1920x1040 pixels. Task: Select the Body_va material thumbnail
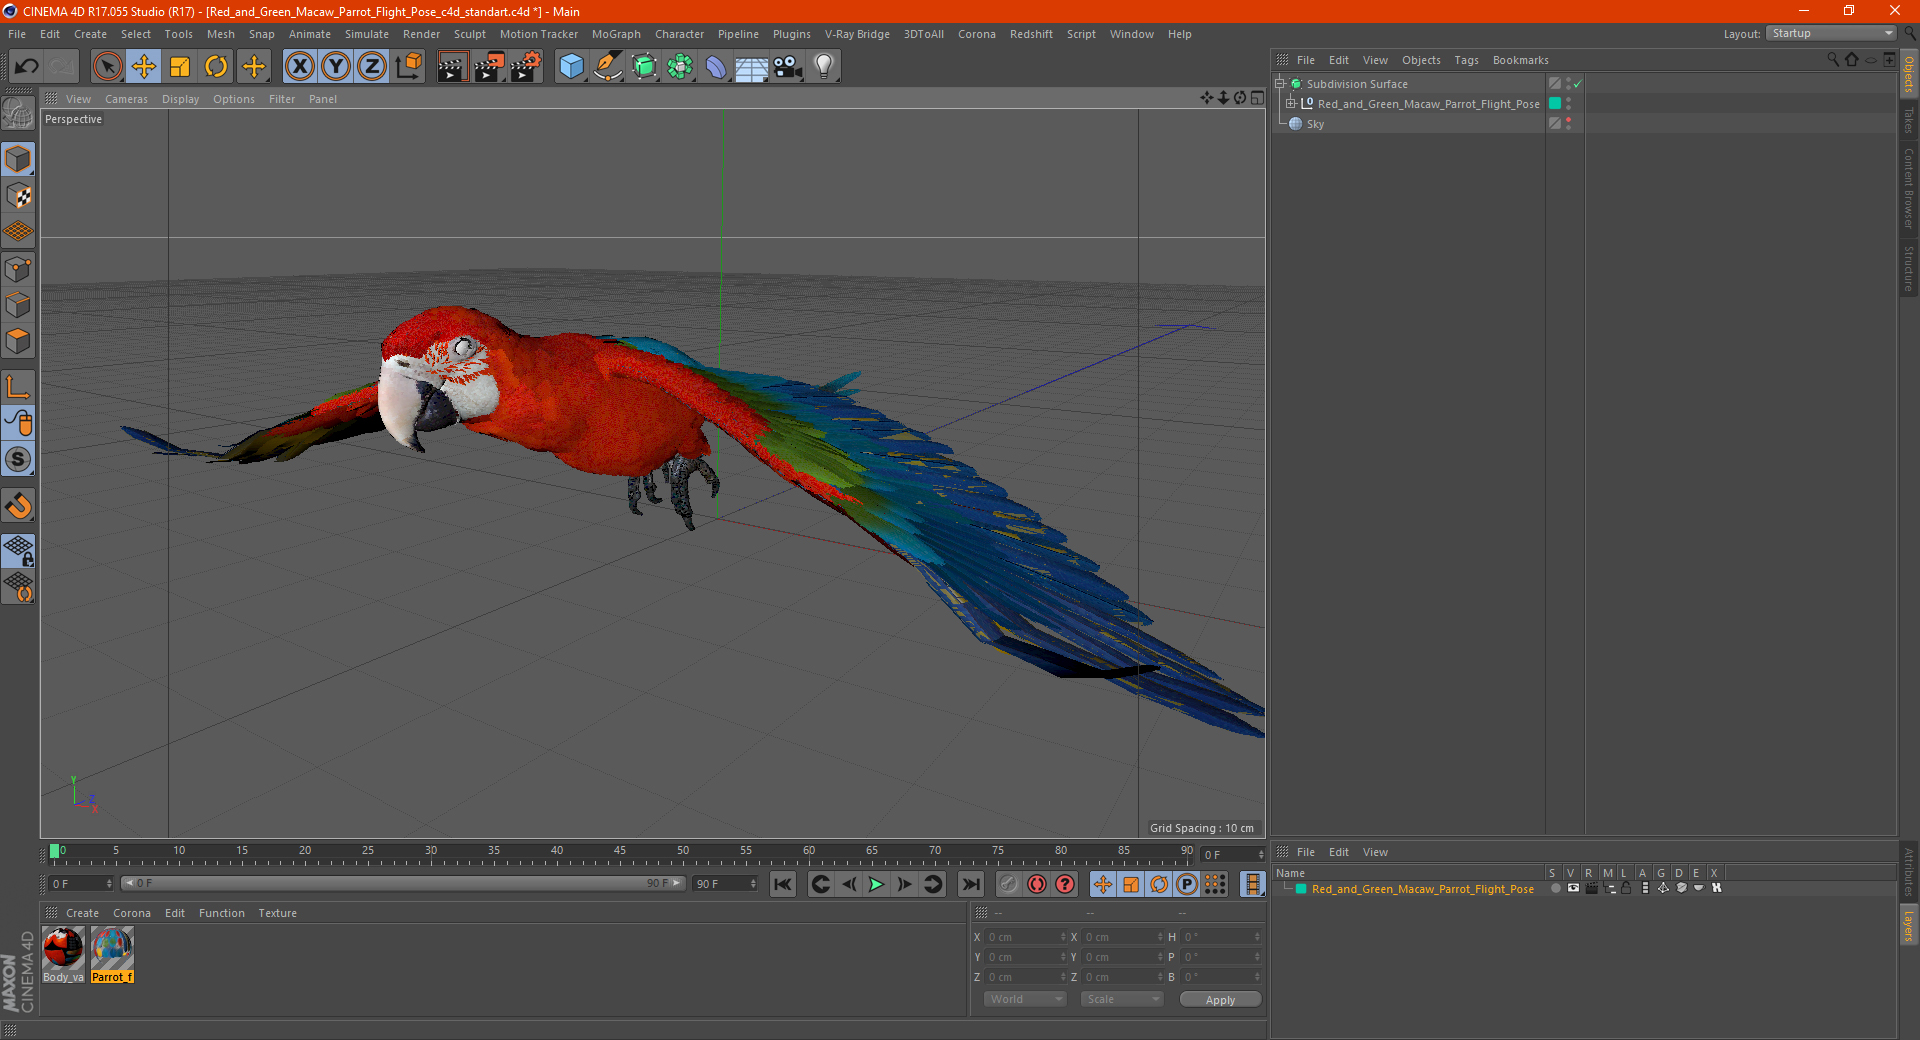click(63, 949)
